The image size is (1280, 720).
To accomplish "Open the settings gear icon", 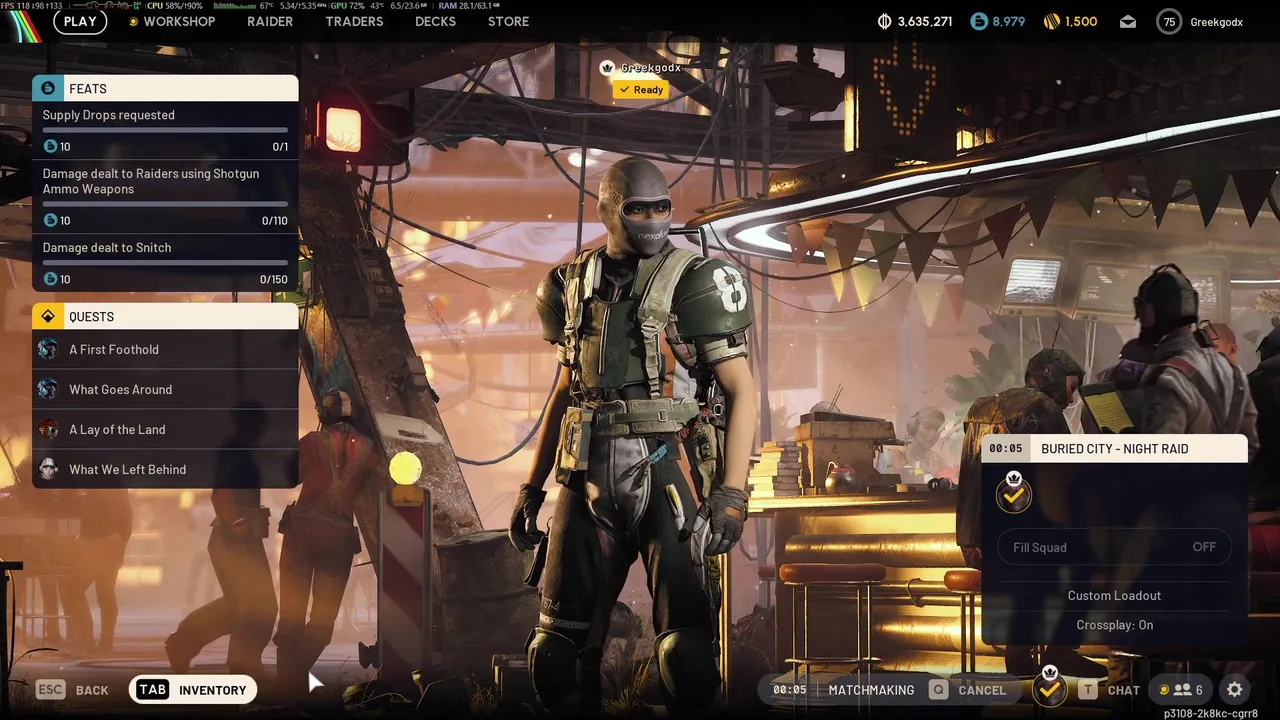I will click(x=1235, y=690).
